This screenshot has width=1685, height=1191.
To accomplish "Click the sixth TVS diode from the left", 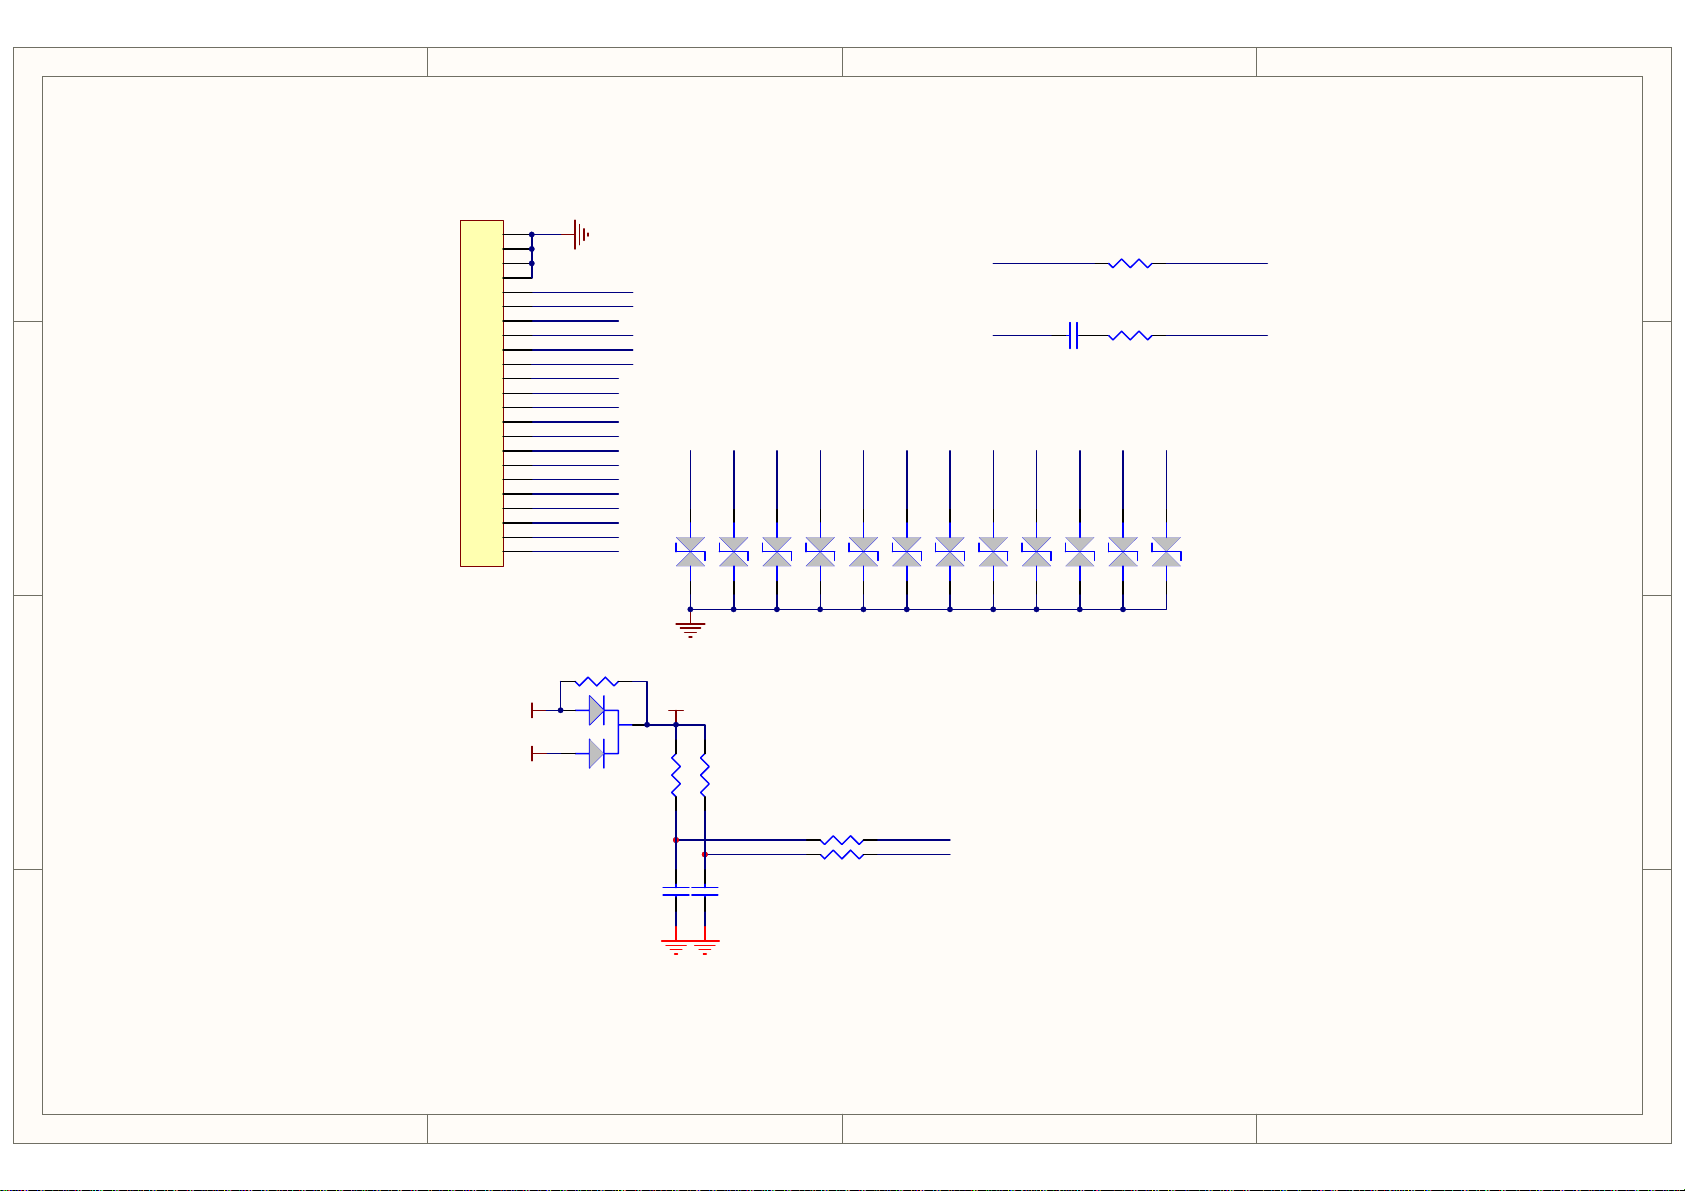I will tap(907, 552).
